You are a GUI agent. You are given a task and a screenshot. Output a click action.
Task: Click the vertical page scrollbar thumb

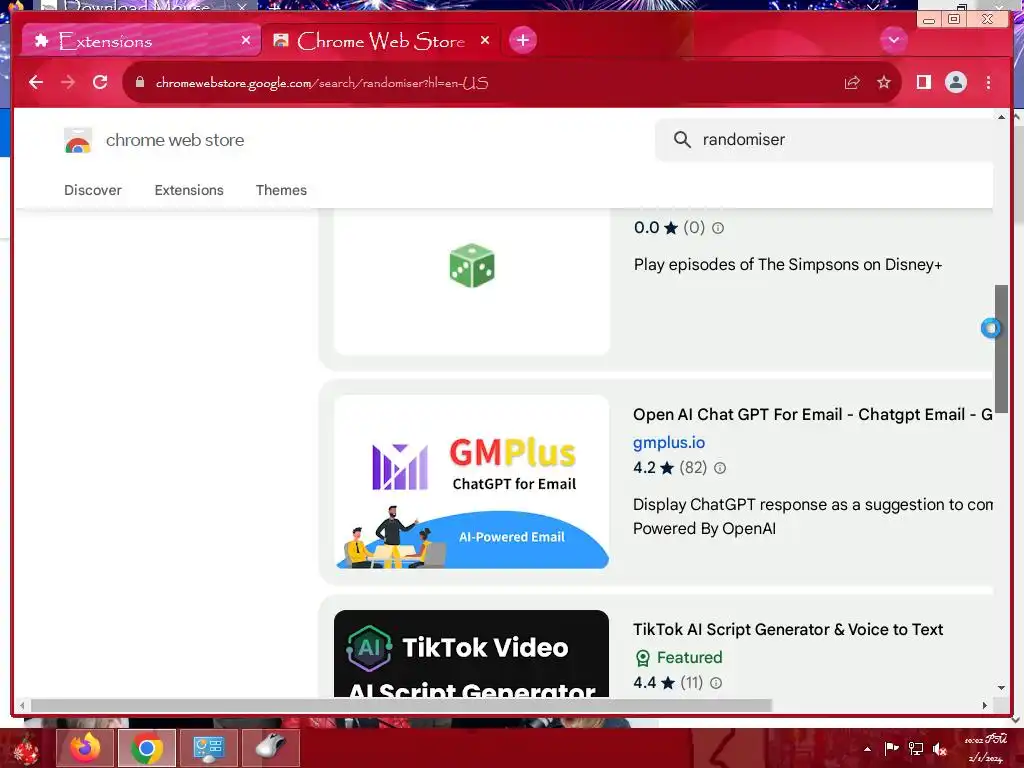[x=1000, y=349]
